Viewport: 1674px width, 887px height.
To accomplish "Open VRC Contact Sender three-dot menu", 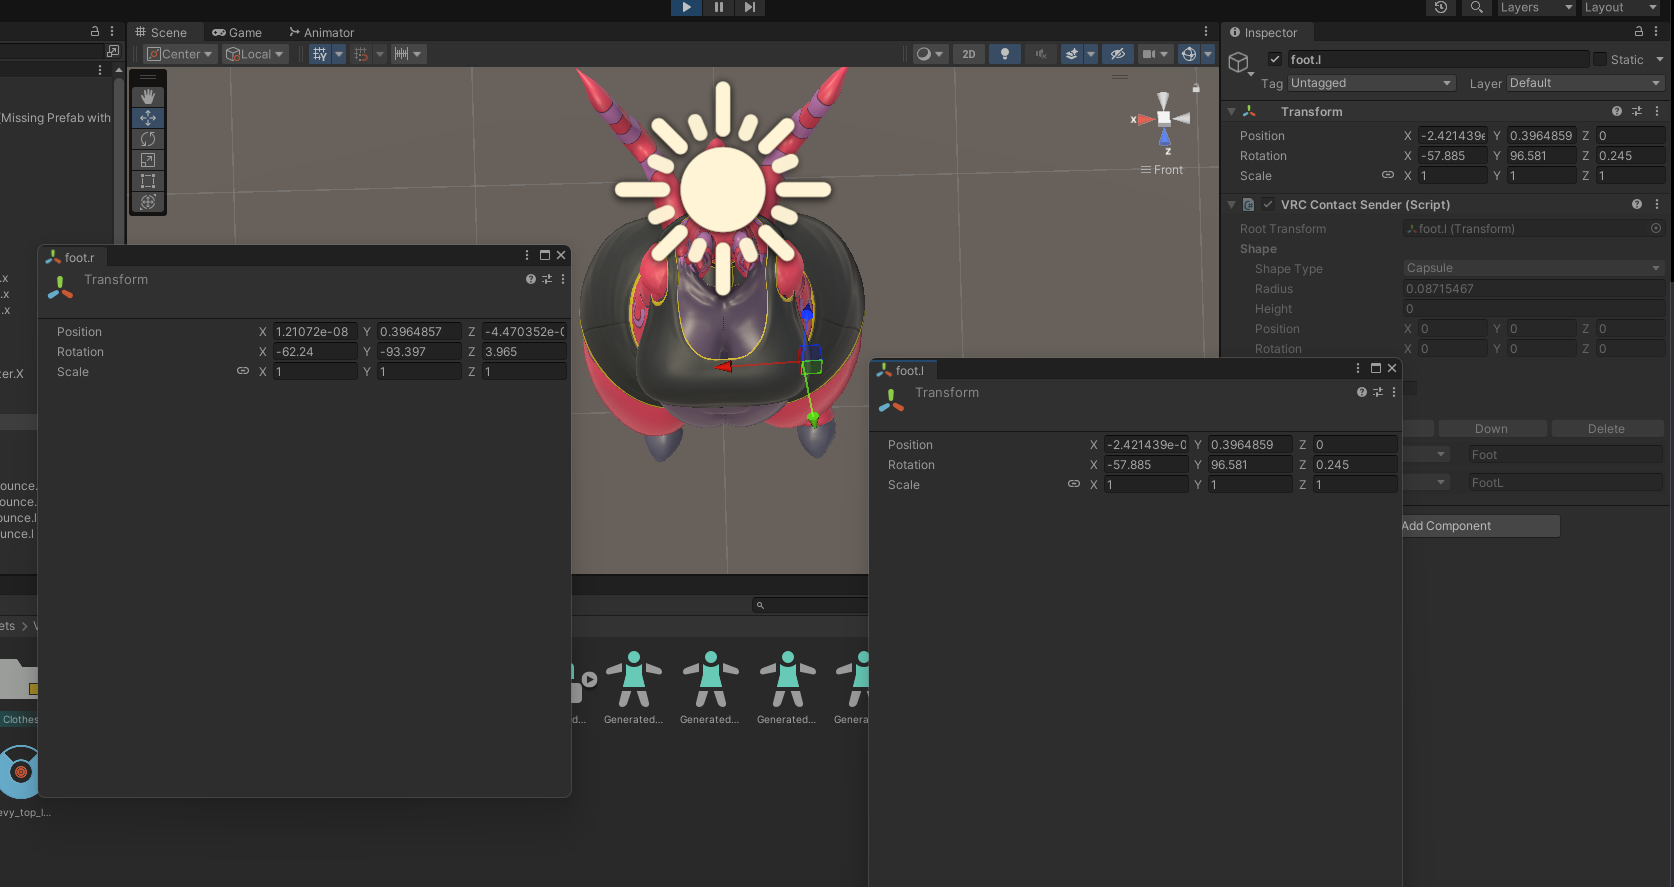I will [1657, 204].
